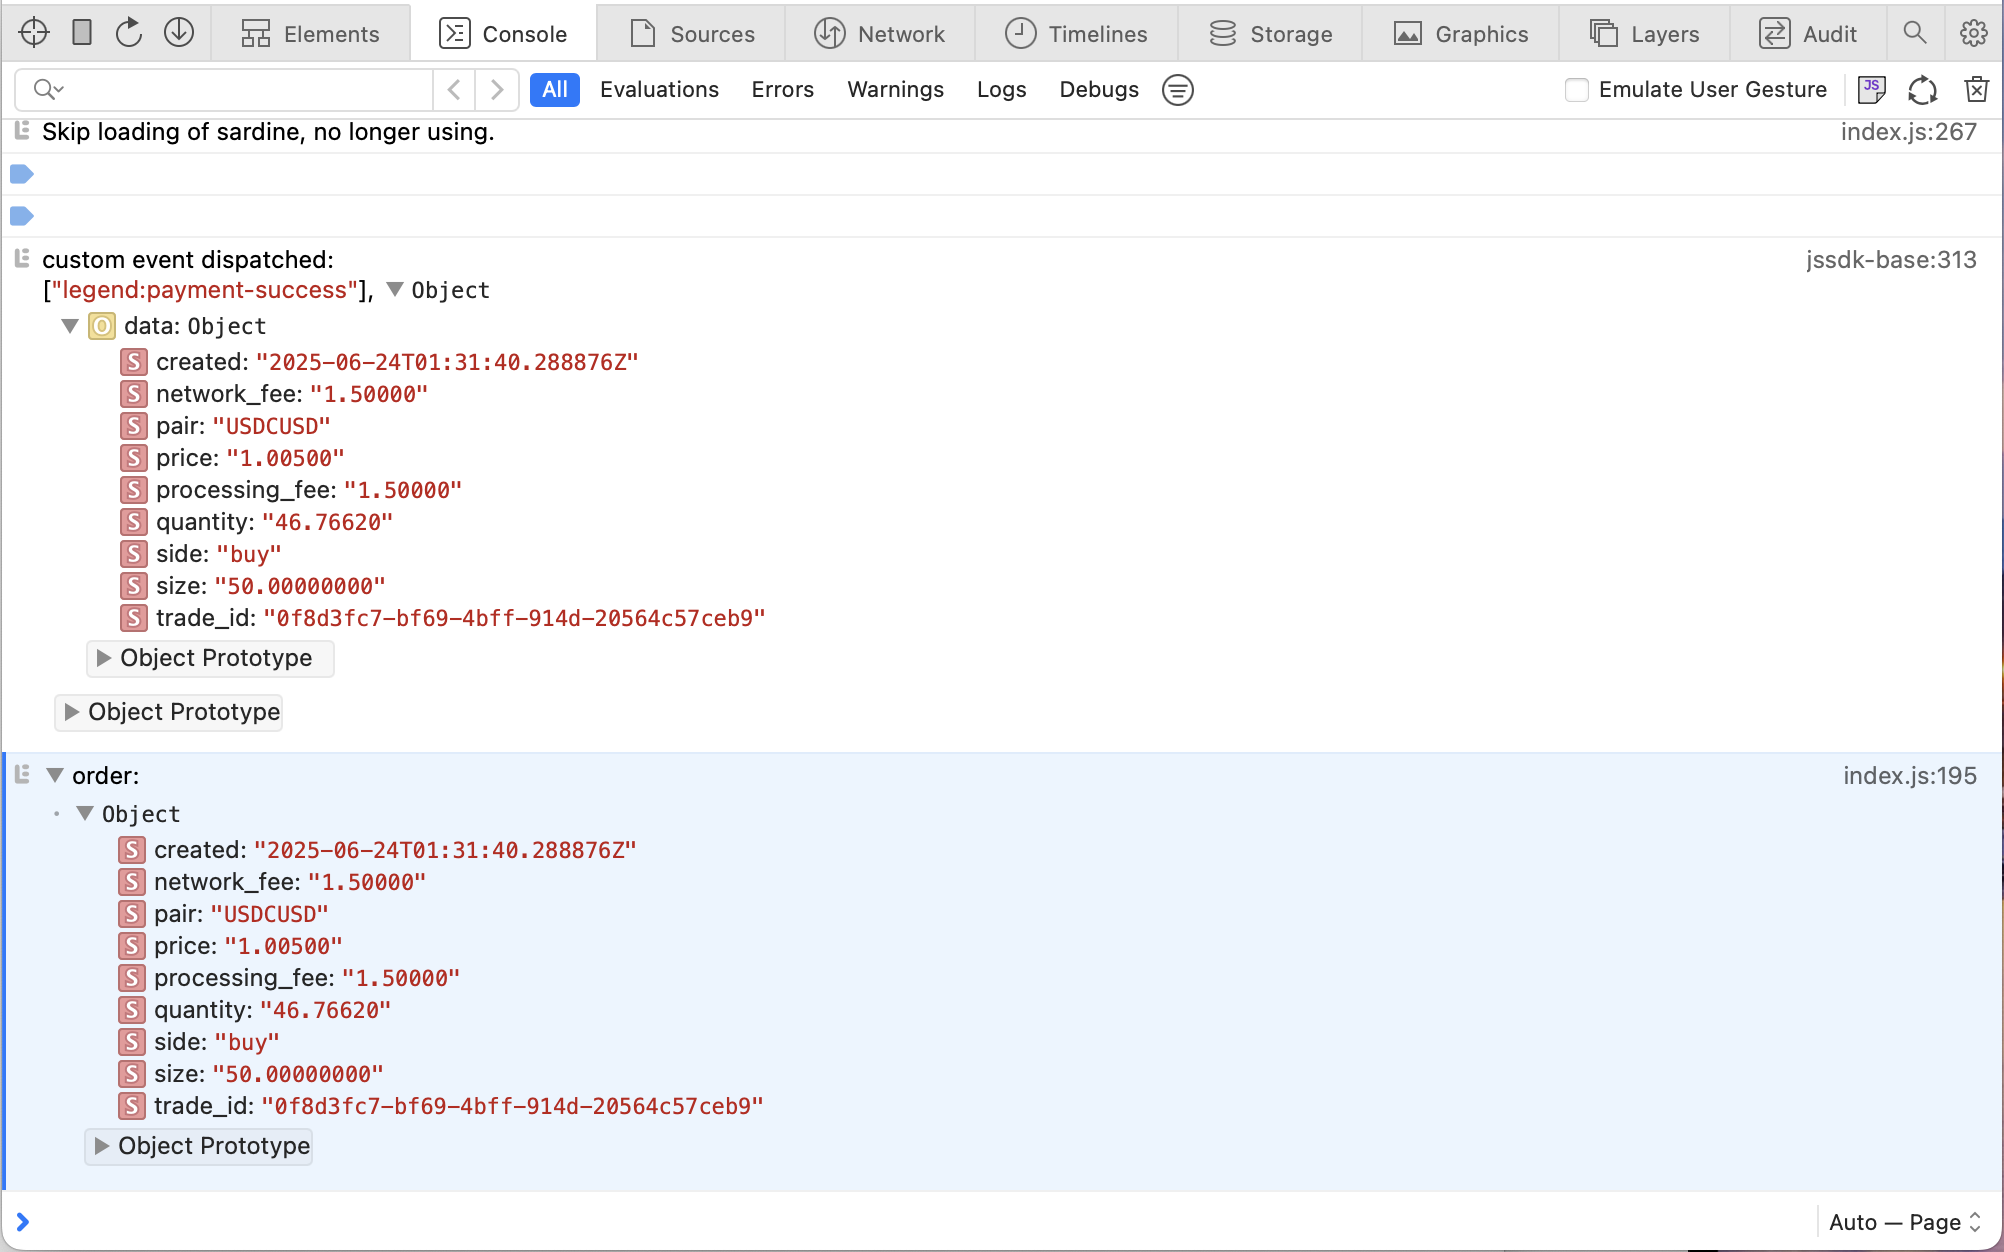Expand Object Prototype under data object
This screenshot has width=2004, height=1252.
(103, 658)
